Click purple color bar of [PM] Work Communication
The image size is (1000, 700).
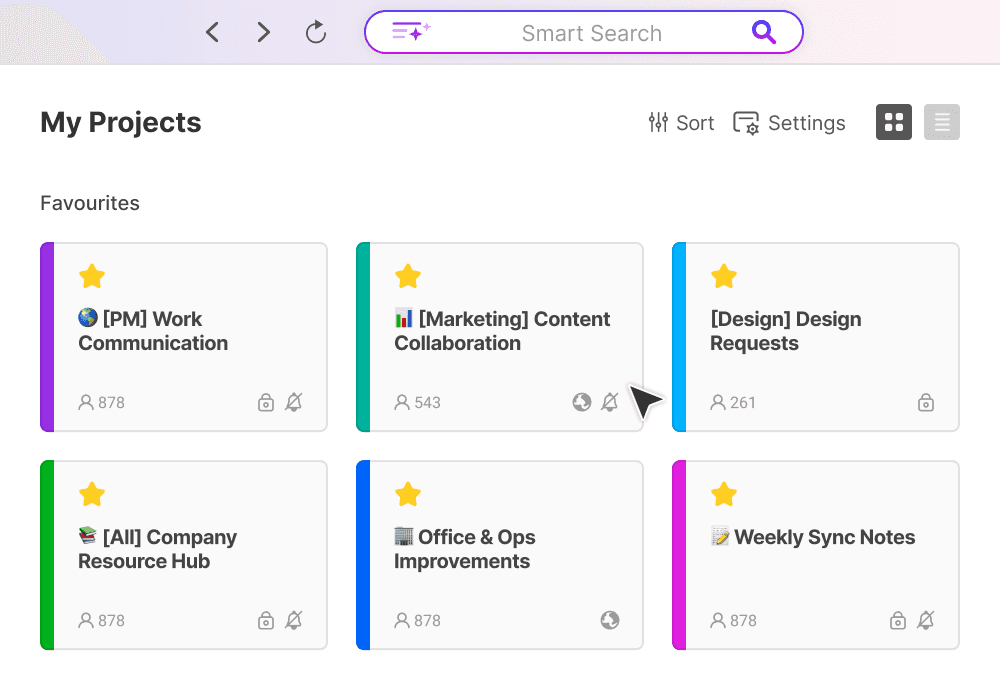[47, 337]
